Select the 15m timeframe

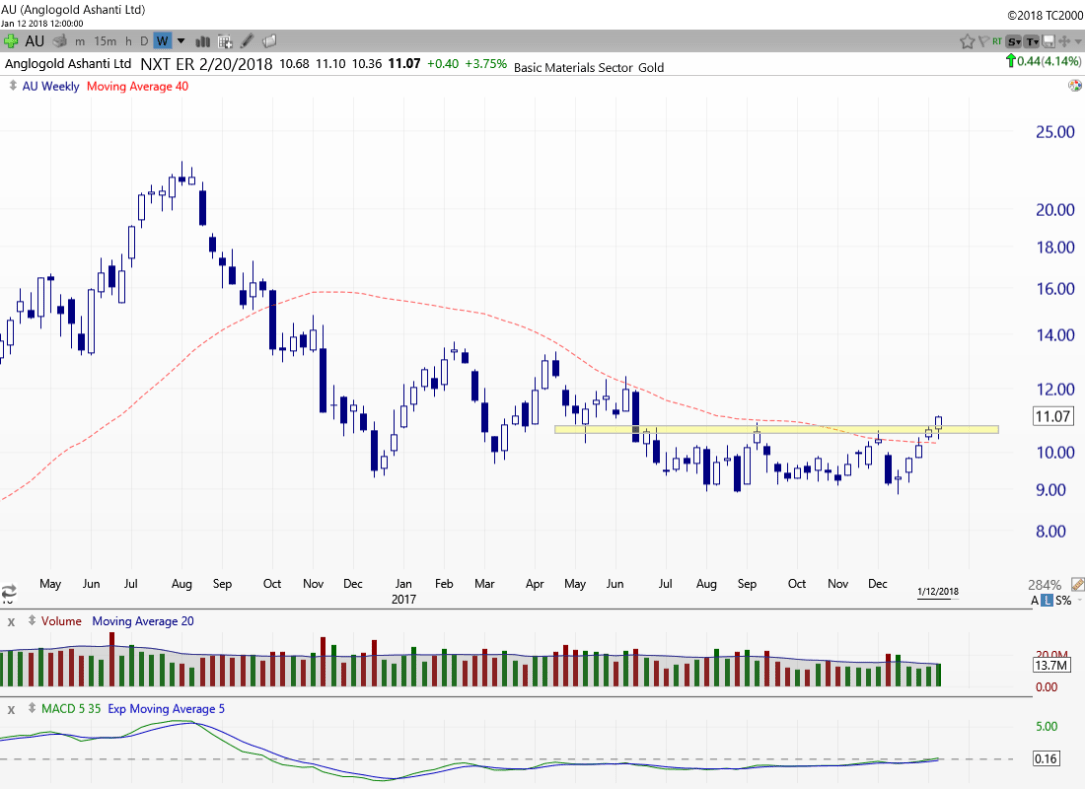coord(104,41)
